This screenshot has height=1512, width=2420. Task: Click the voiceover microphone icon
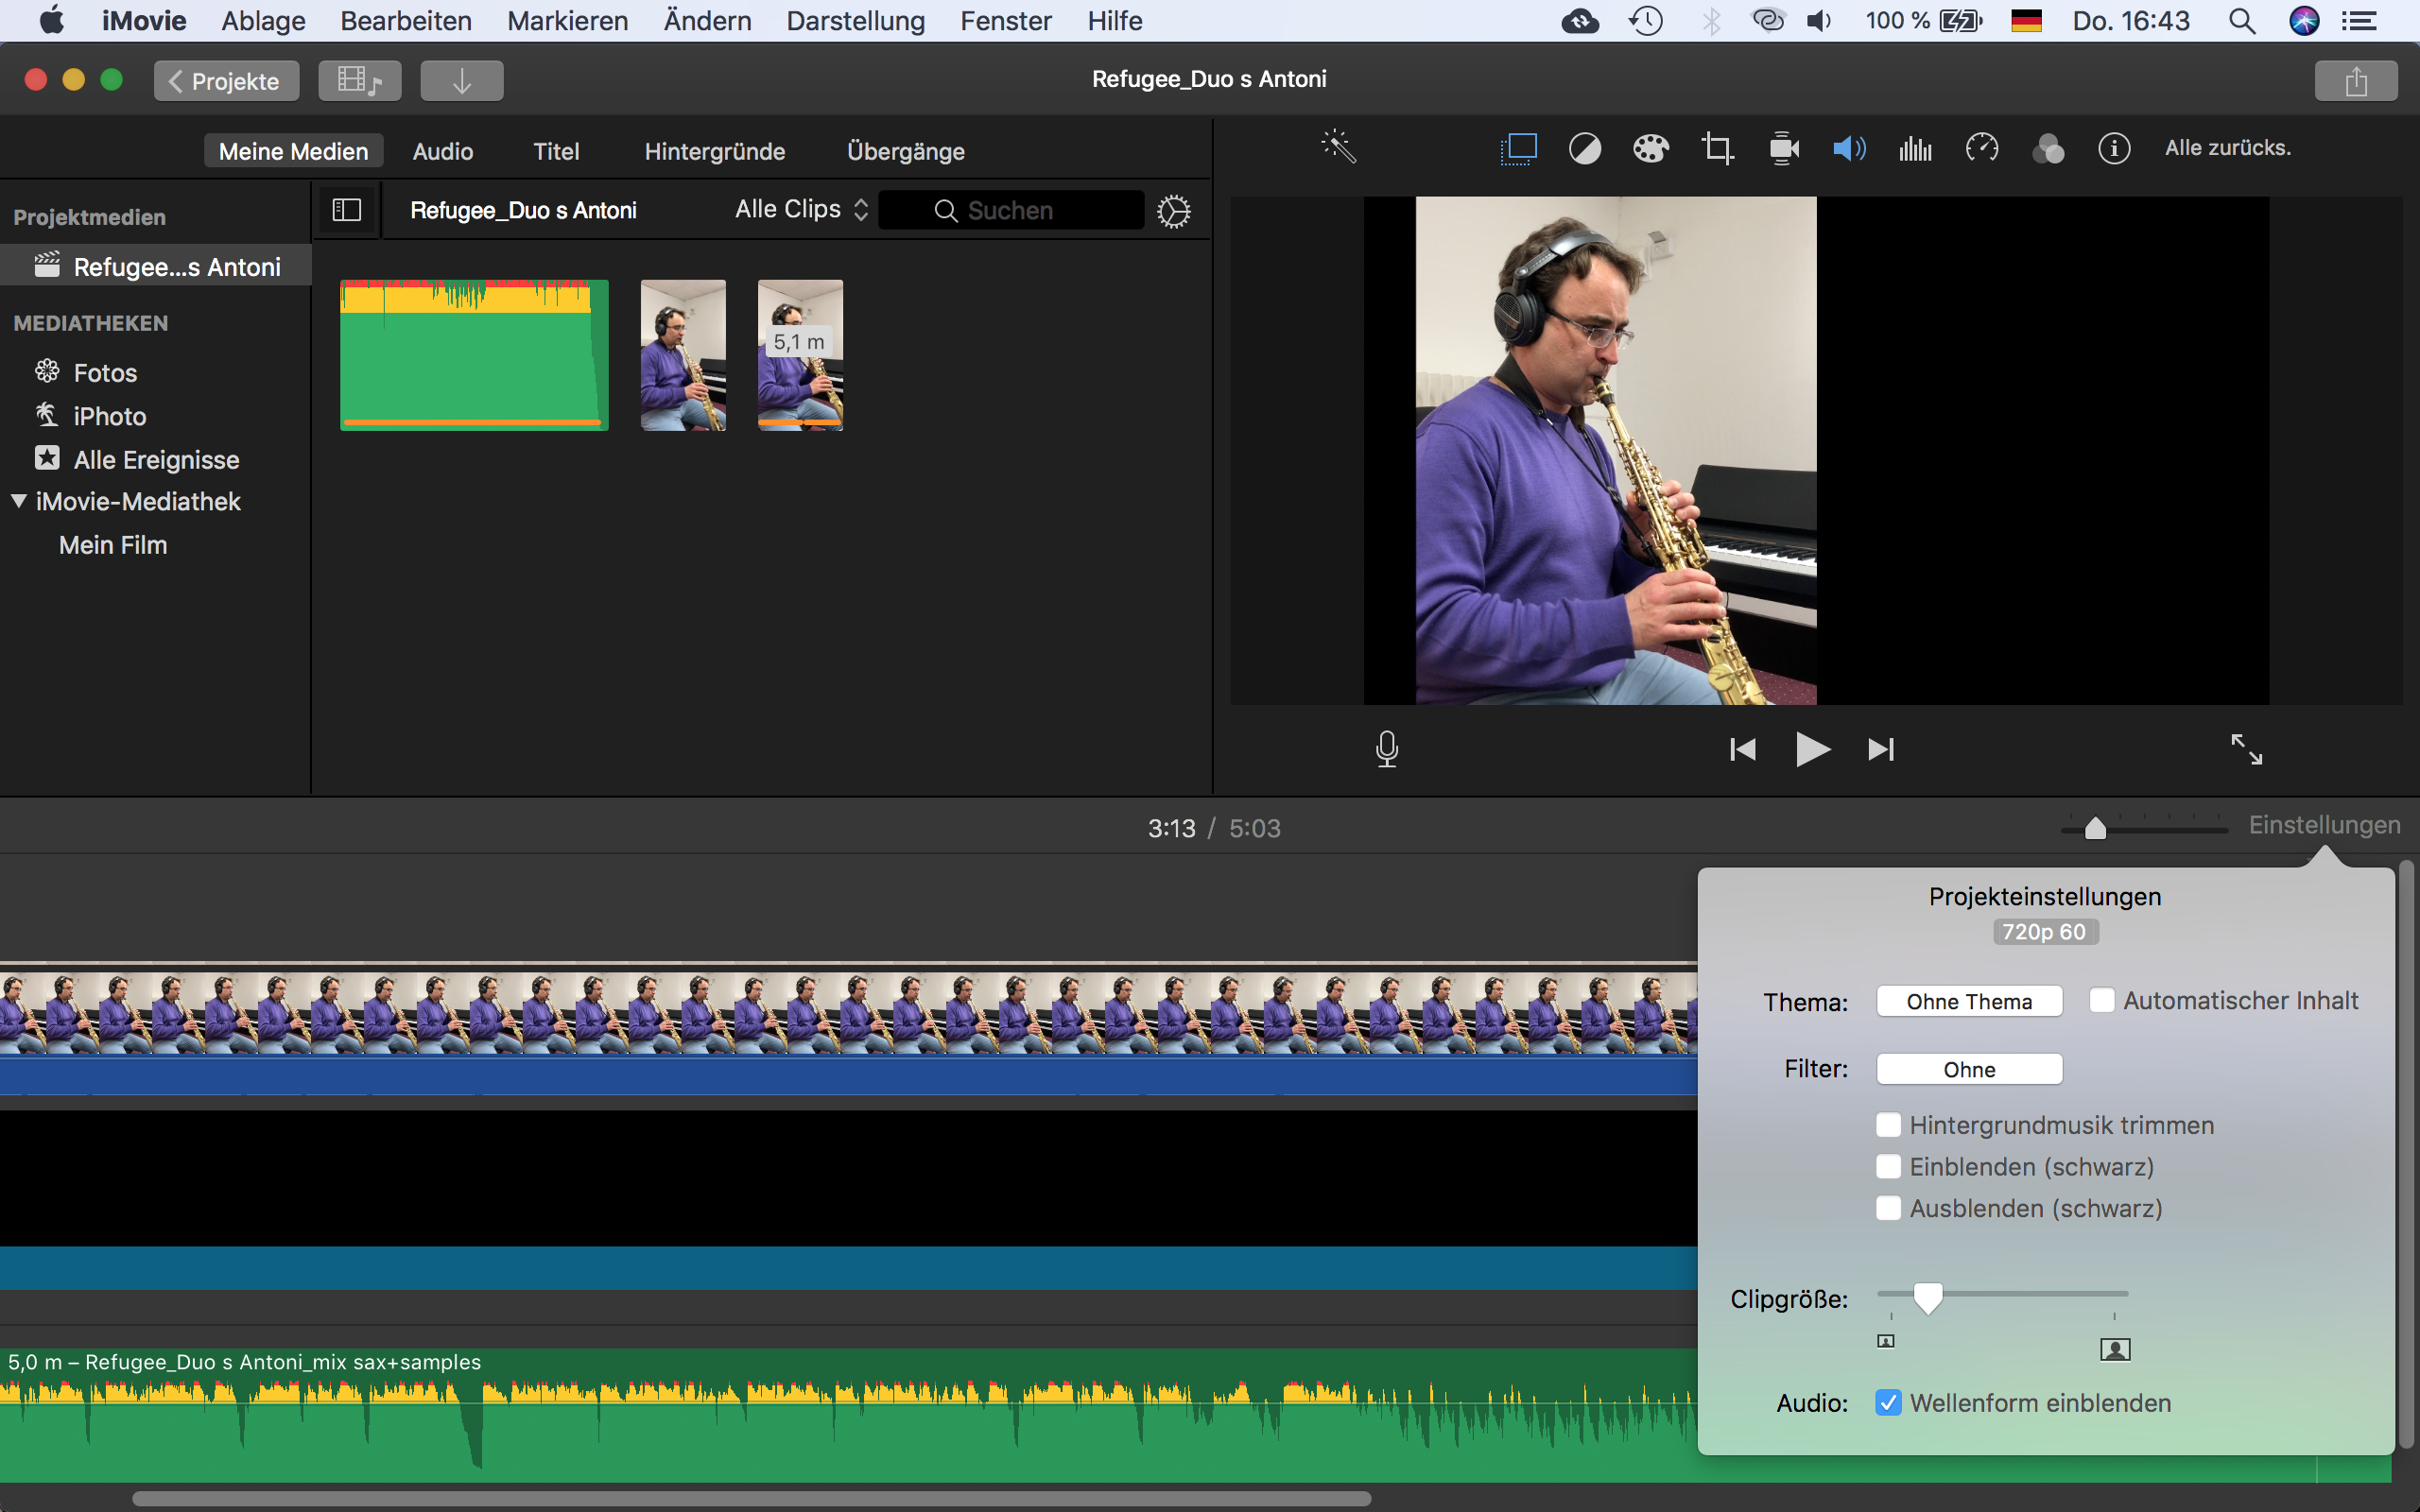[x=1386, y=749]
